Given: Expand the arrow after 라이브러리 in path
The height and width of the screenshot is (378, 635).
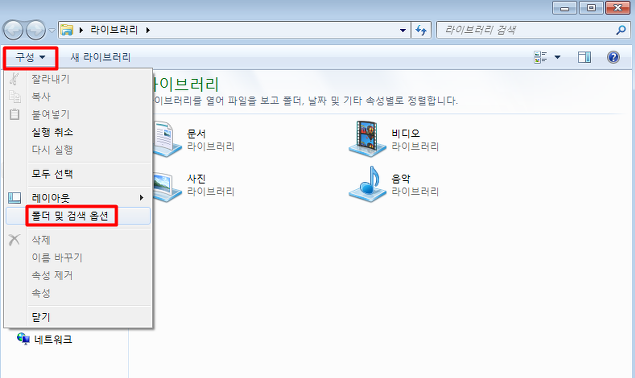Looking at the screenshot, I should tap(148, 30).
